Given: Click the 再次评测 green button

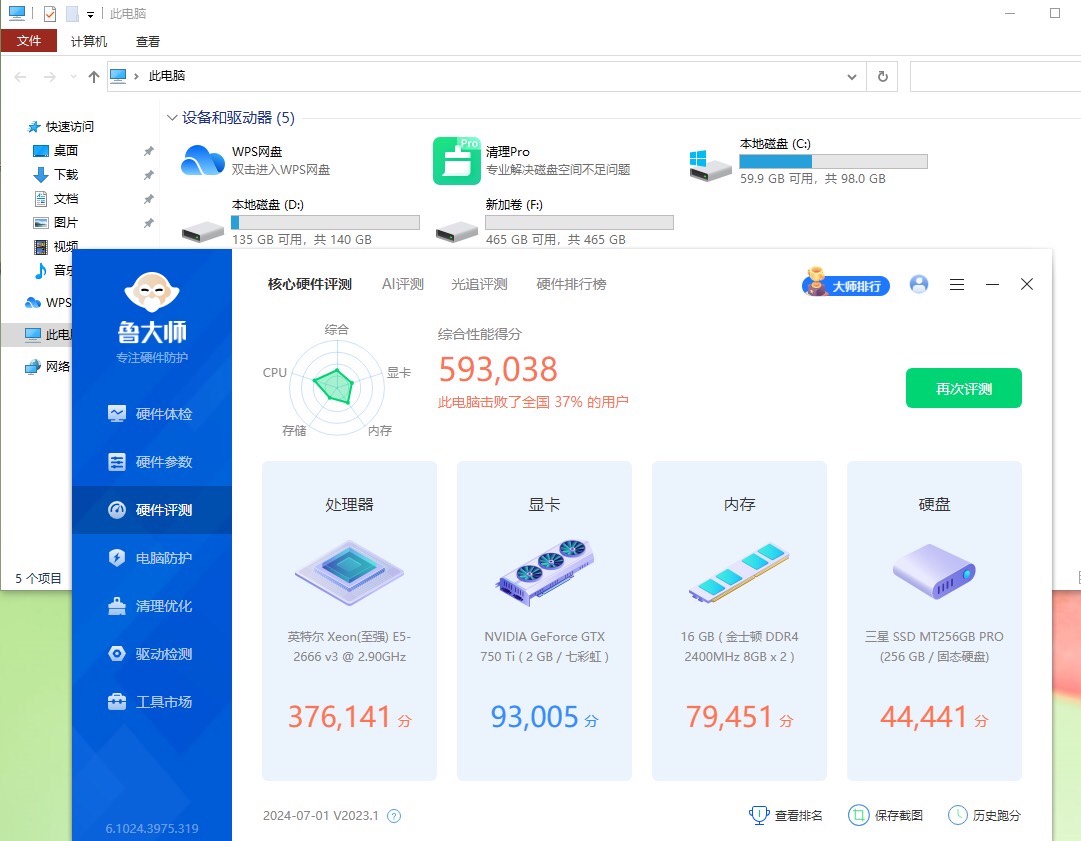Looking at the screenshot, I should point(964,388).
